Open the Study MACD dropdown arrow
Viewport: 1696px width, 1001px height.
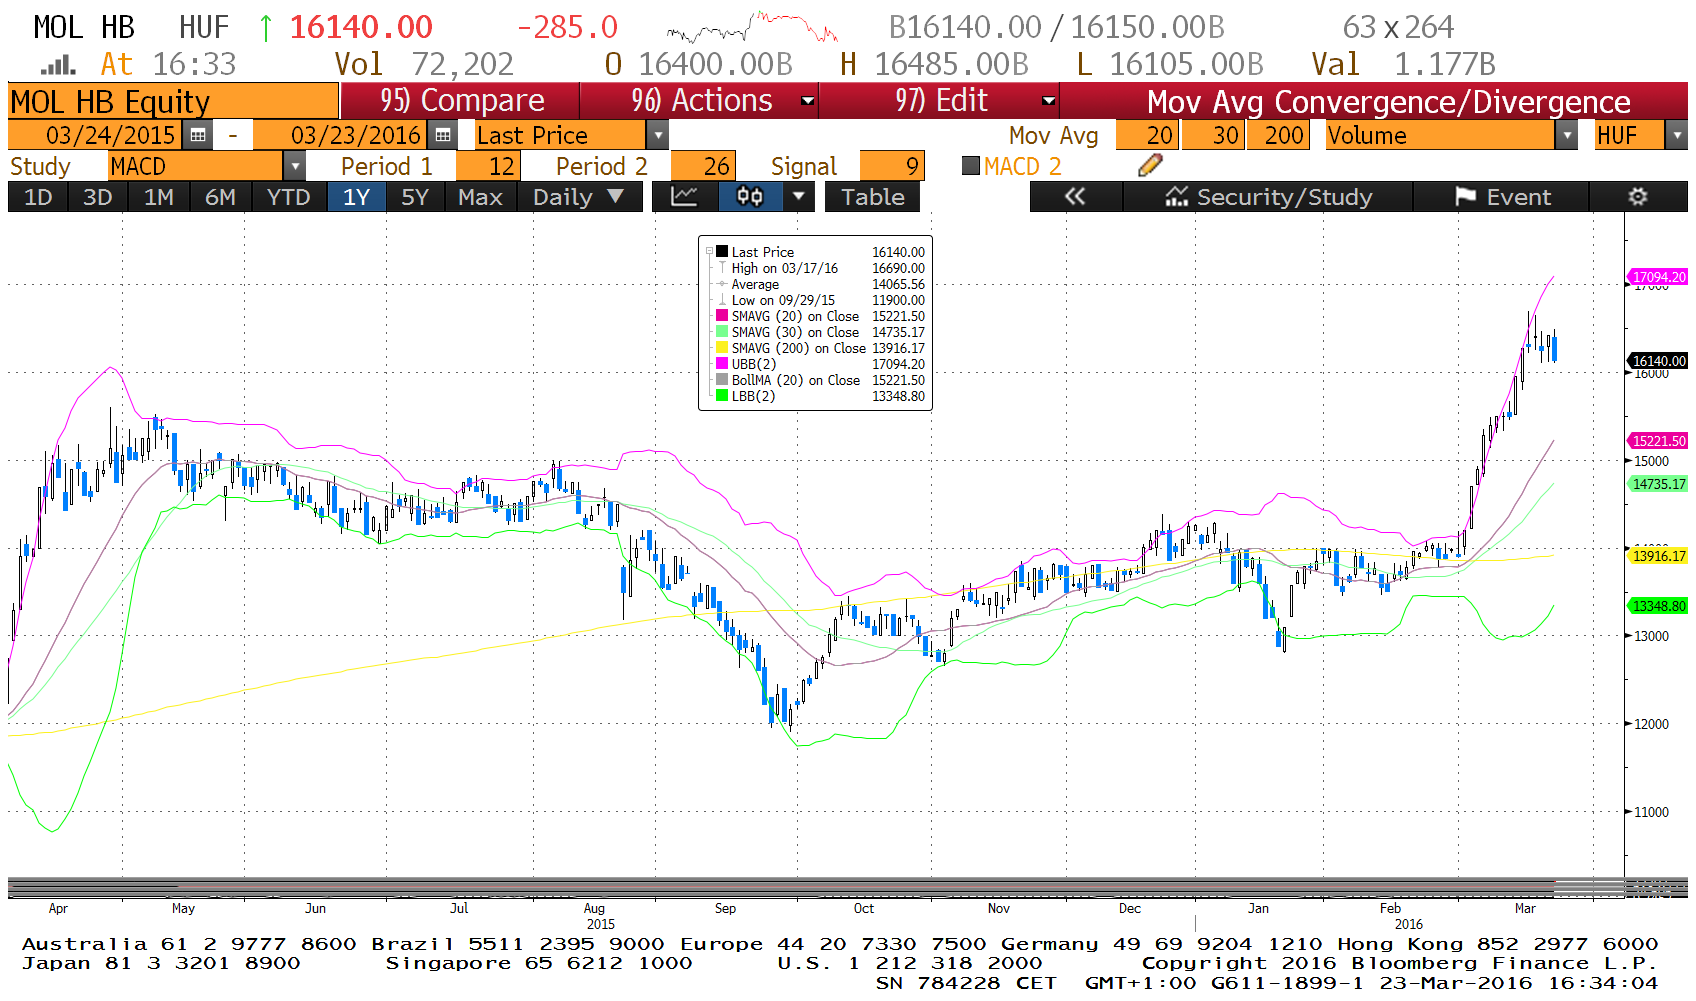295,166
